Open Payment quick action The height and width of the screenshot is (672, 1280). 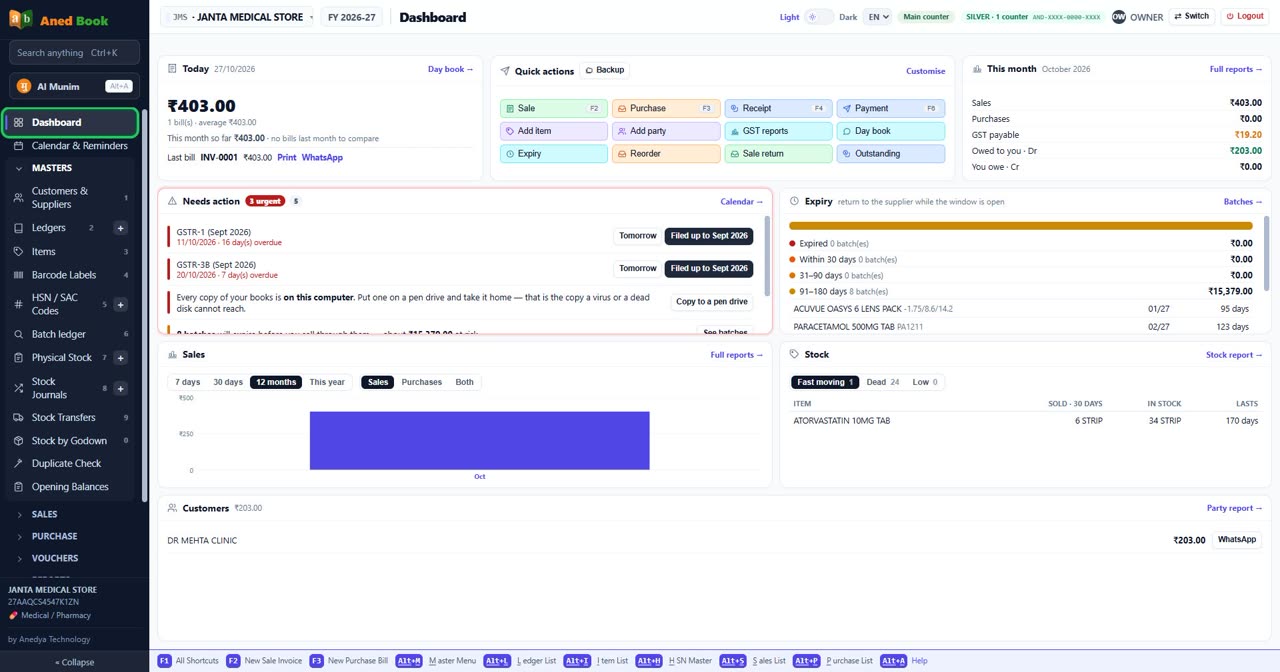(891, 108)
